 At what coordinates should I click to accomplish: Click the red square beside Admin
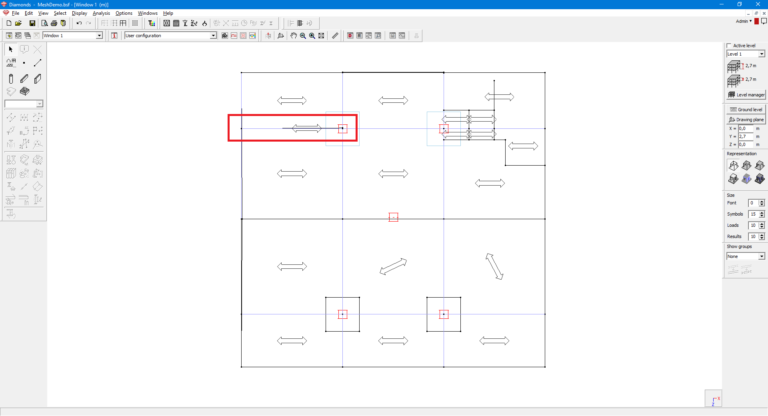tap(757, 22)
